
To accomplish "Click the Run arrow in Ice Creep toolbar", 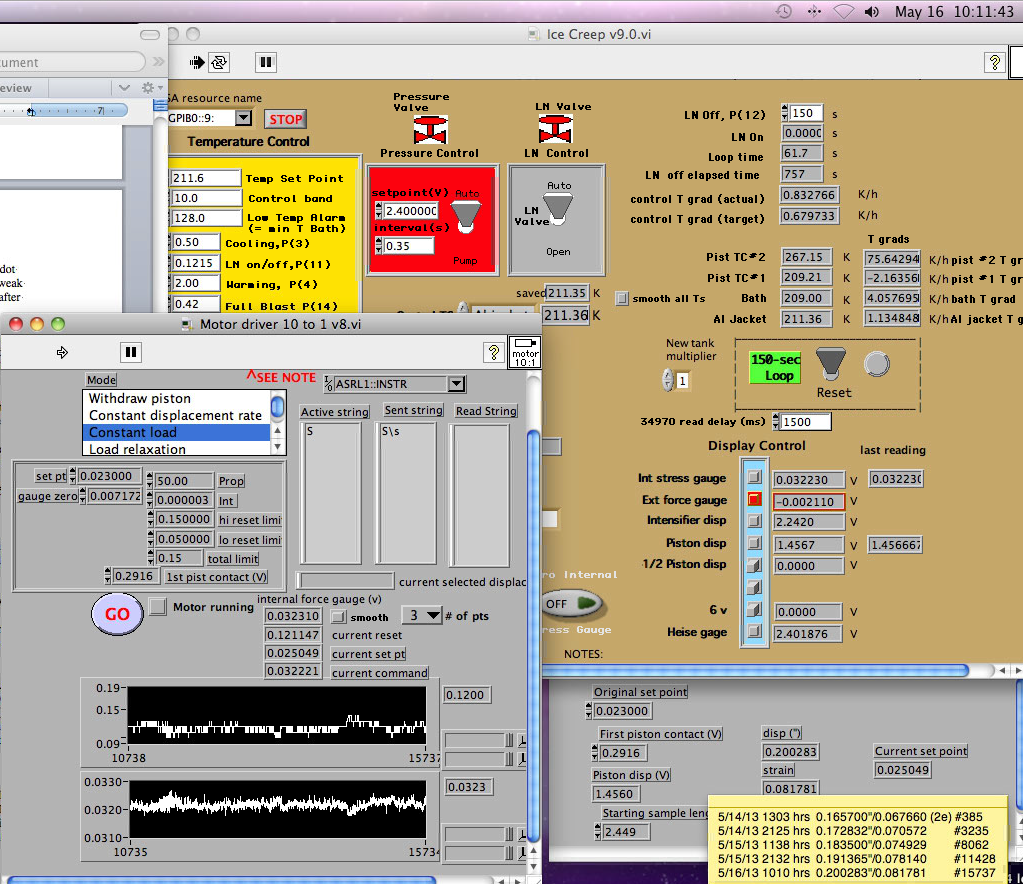I will [197, 62].
